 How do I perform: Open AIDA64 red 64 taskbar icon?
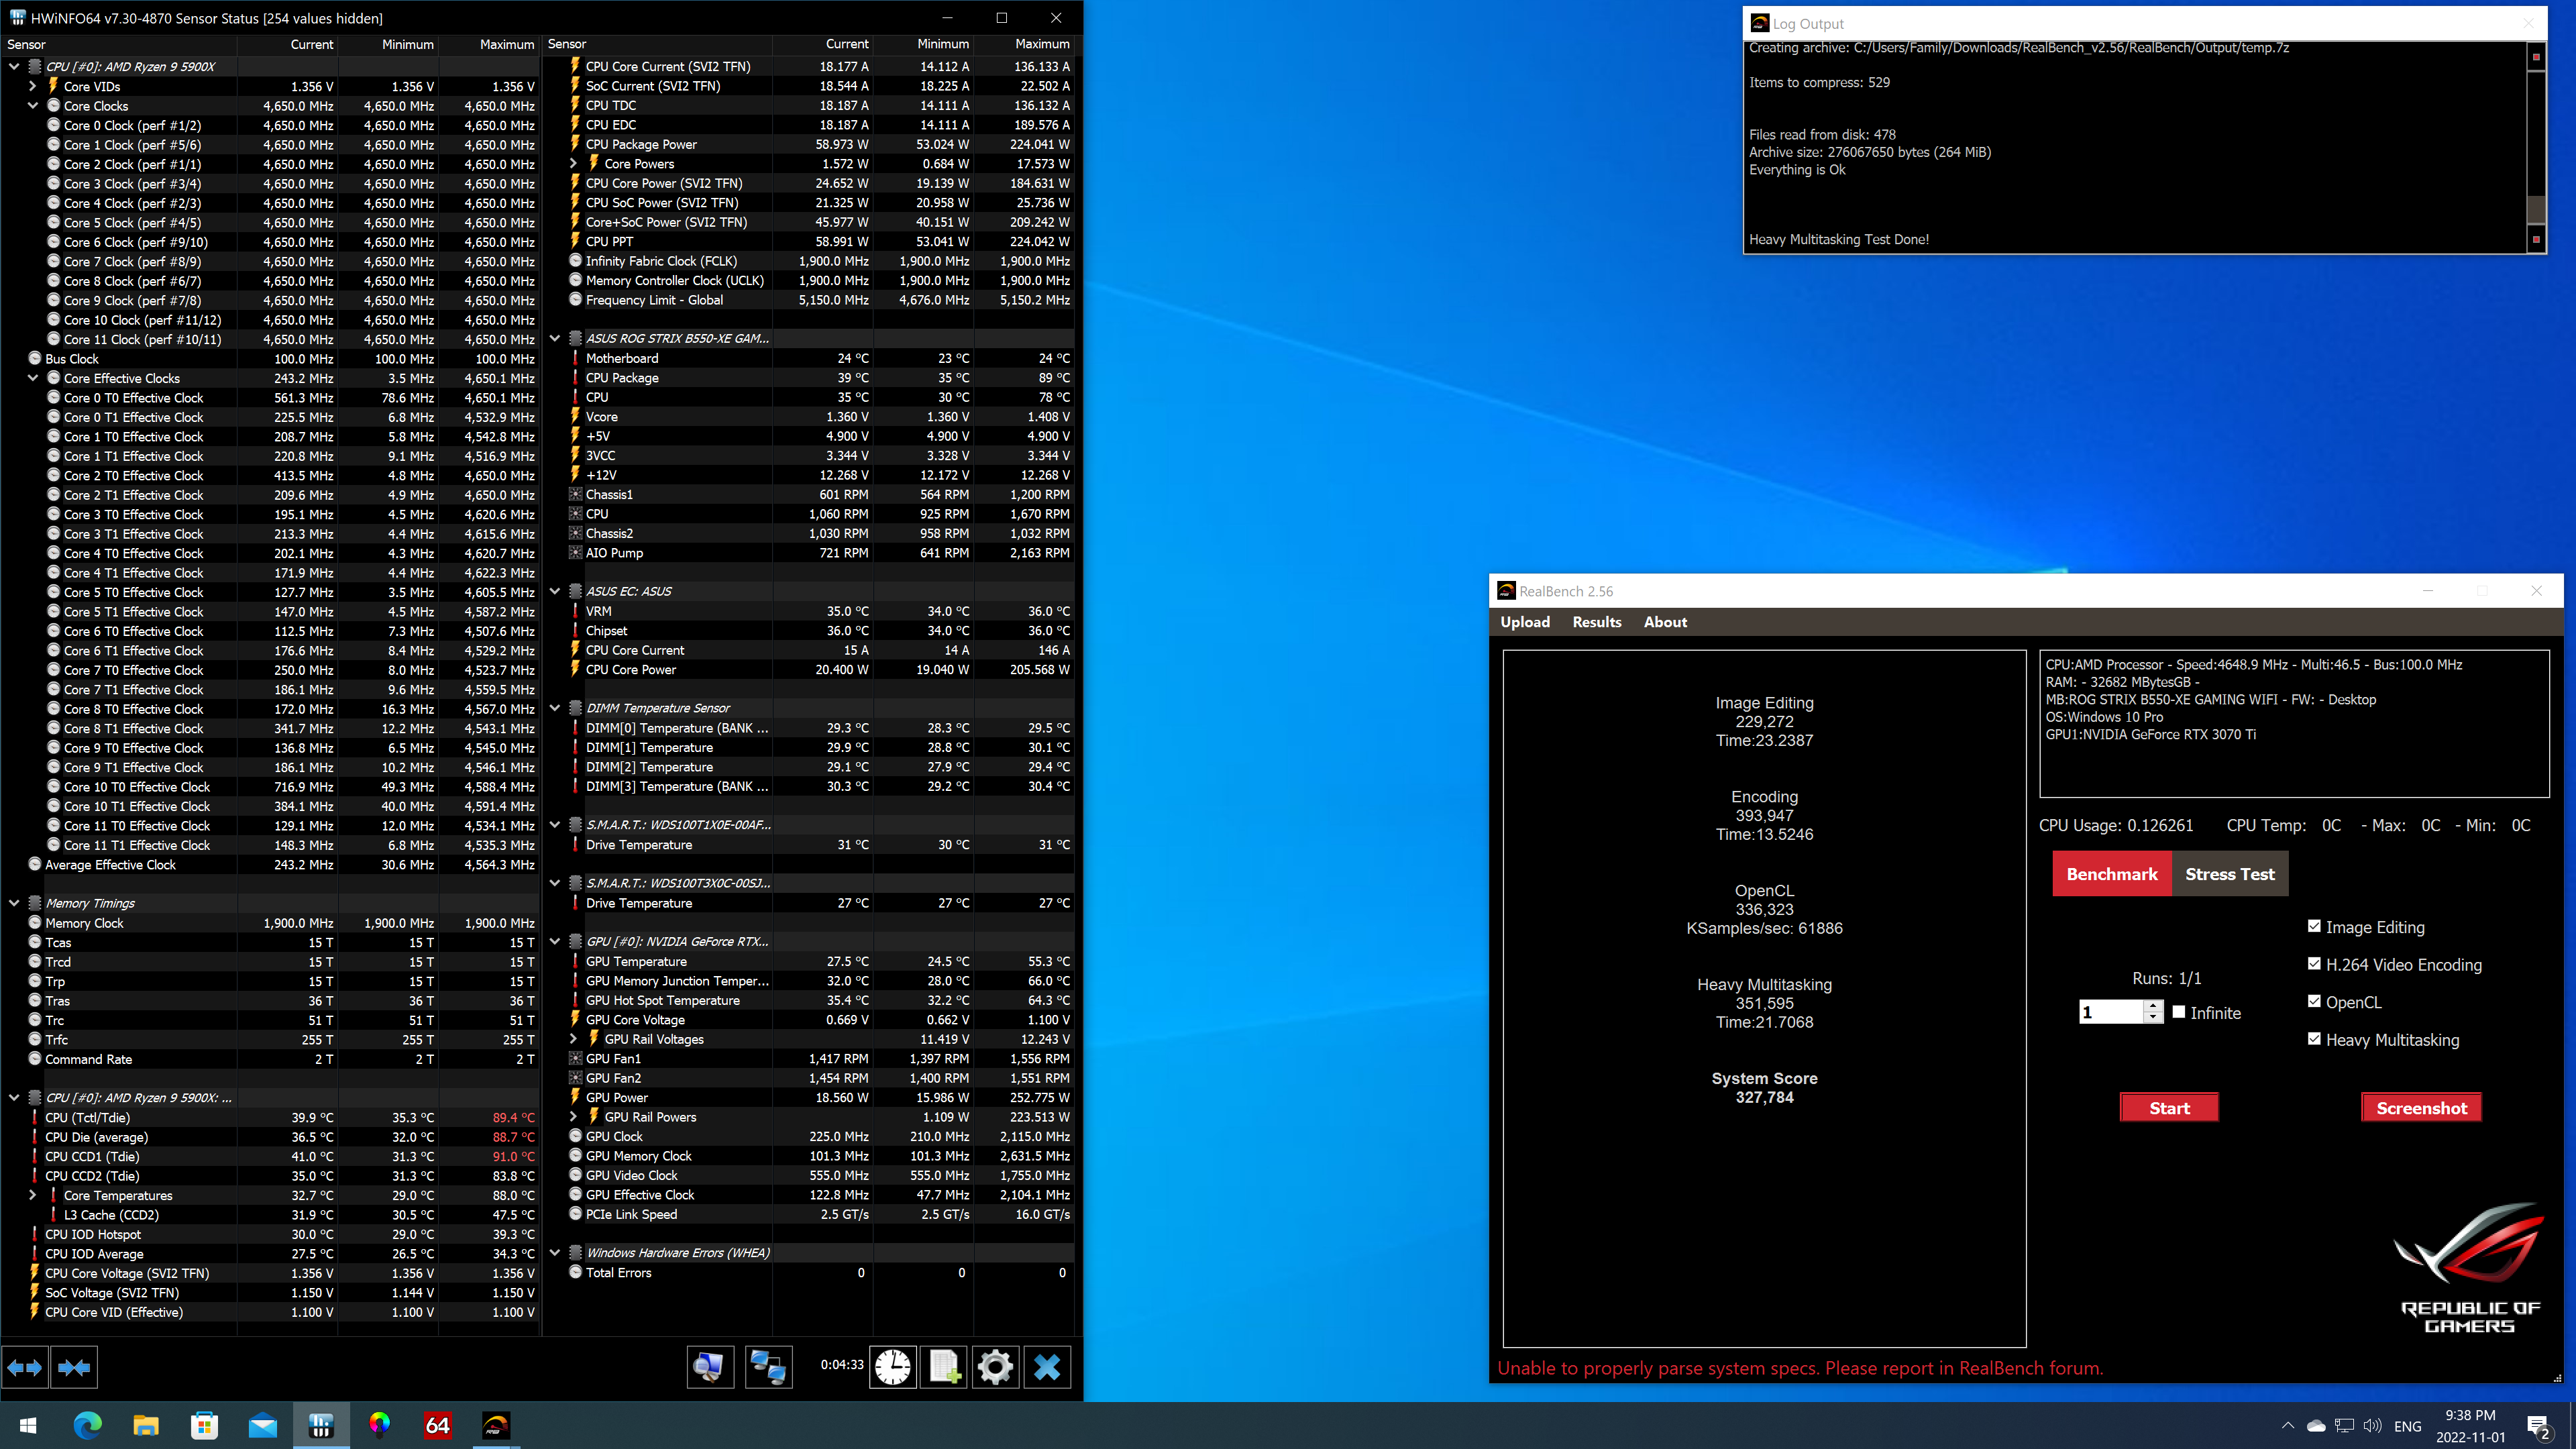click(x=438, y=1425)
